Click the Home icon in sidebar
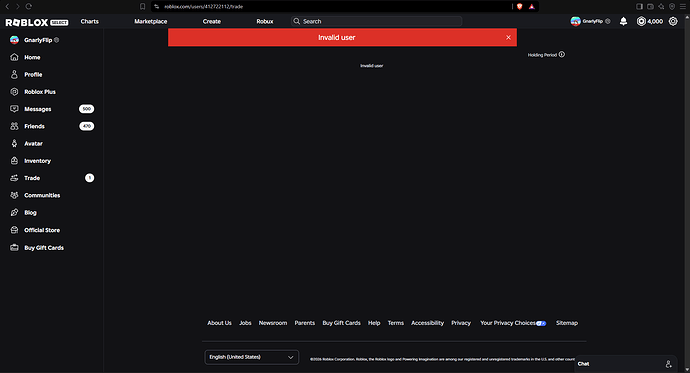This screenshot has width=690, height=373. coord(15,57)
